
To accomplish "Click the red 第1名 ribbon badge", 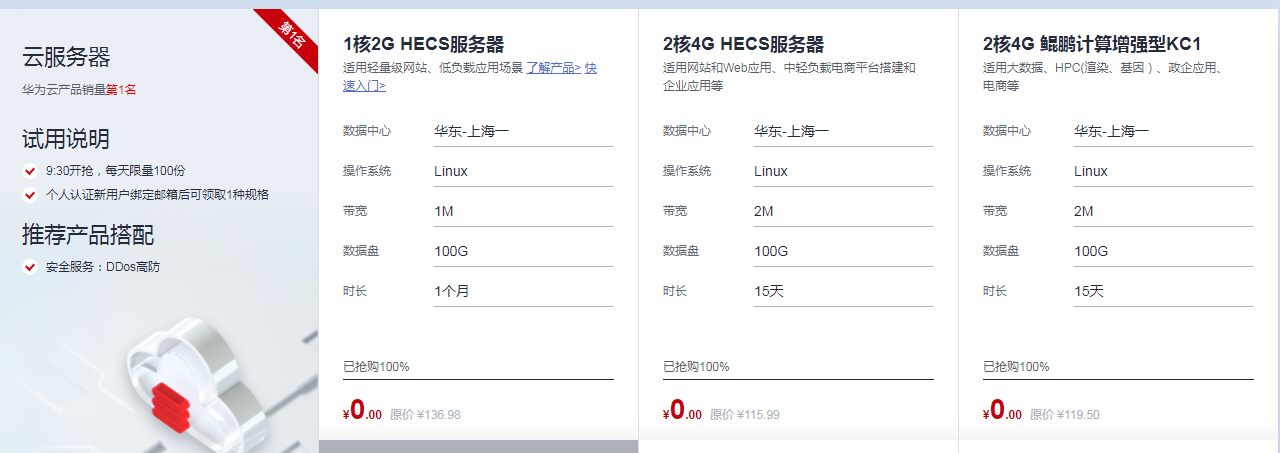I will 288,39.
